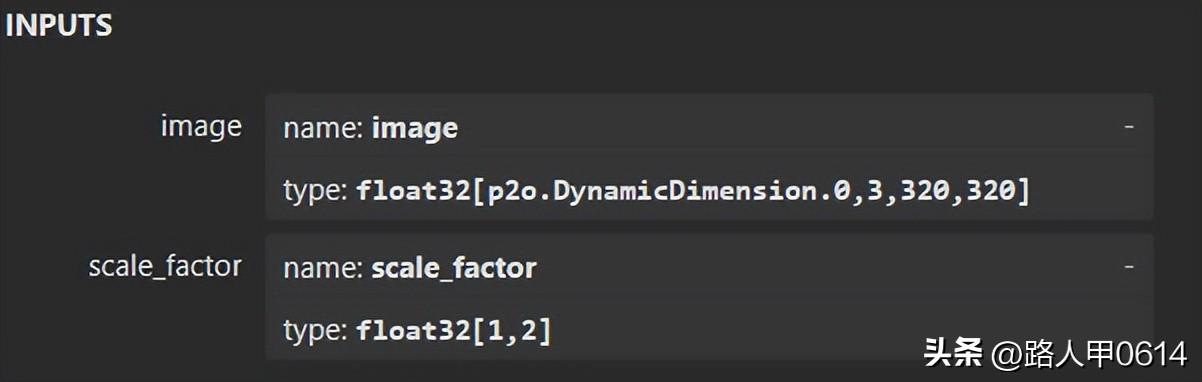The height and width of the screenshot is (382, 1202).
Task: Select the image argument label on left
Action: click(201, 127)
